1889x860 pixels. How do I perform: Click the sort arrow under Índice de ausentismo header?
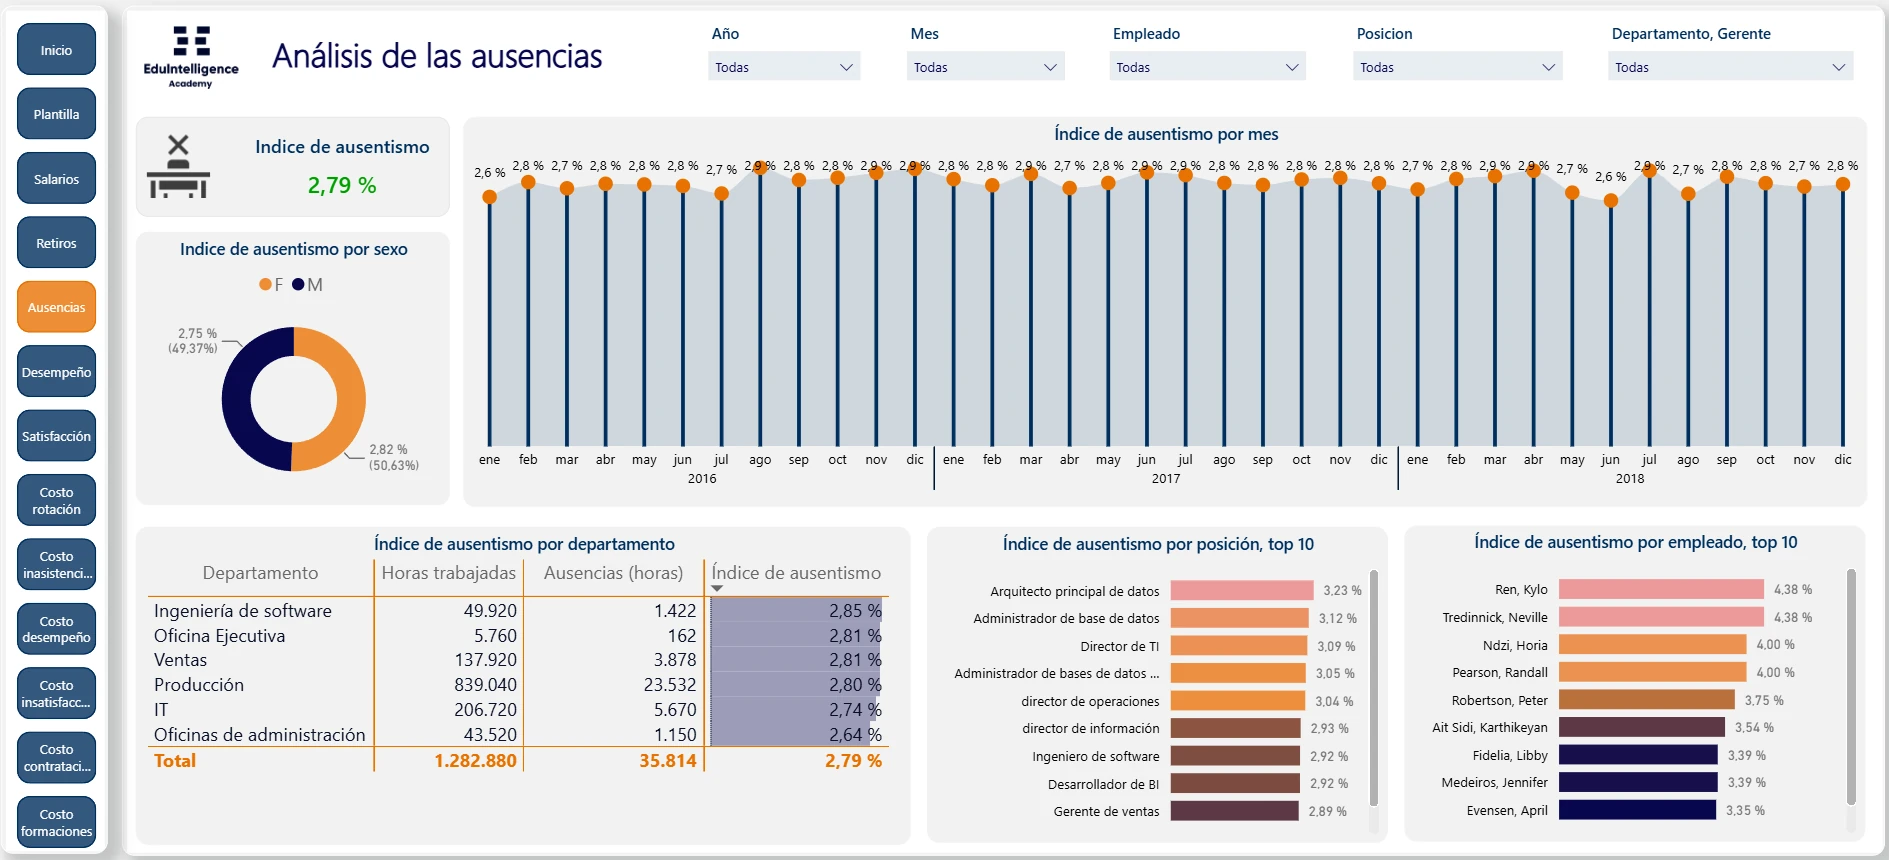[716, 588]
